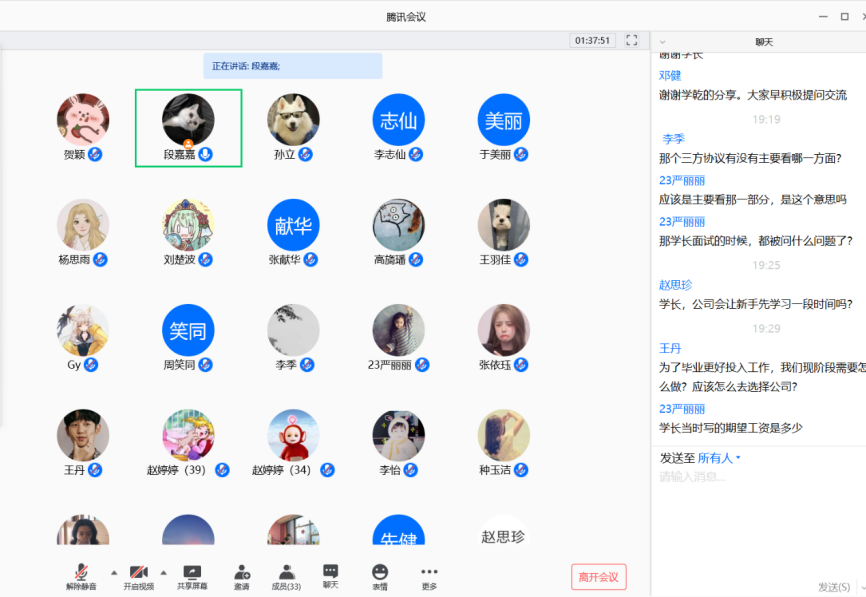Toggle 解除静音 unmute microphone

(x=81, y=572)
